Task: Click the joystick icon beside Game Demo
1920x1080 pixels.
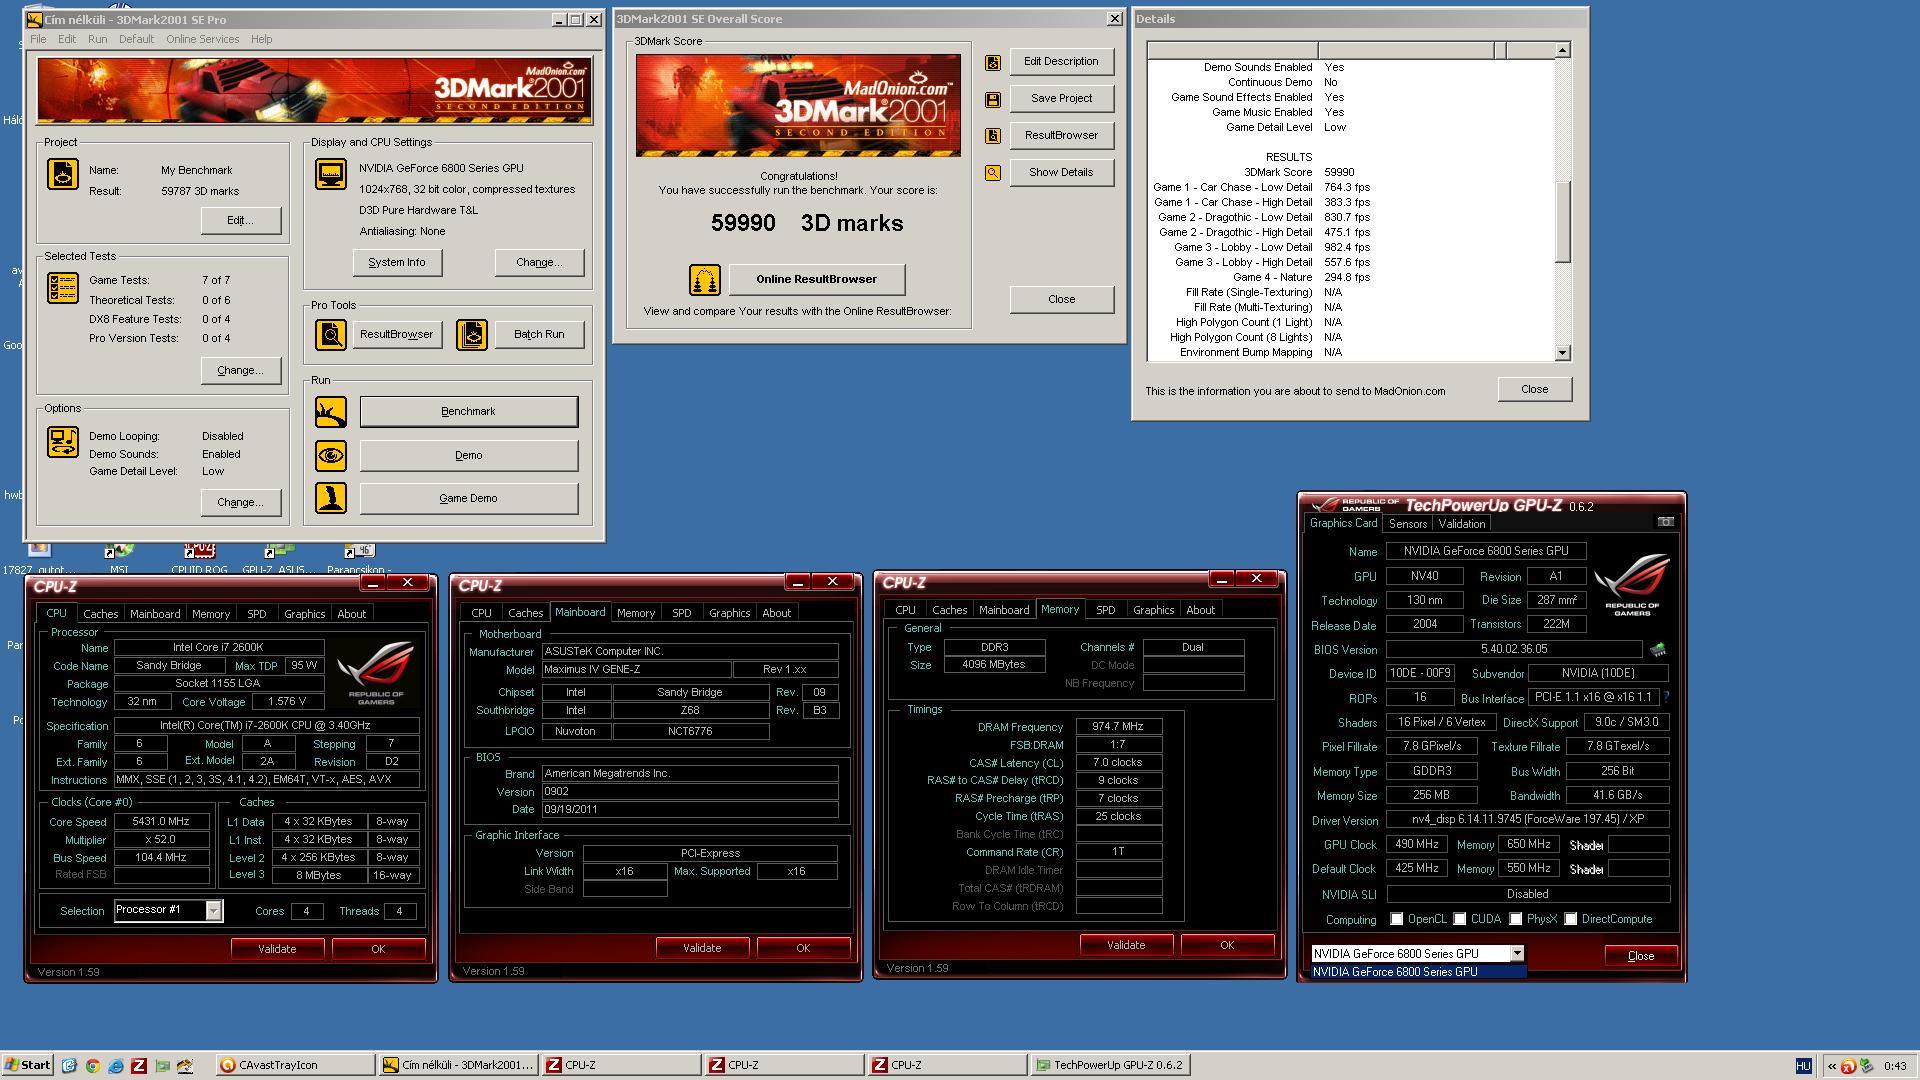Action: coord(331,498)
